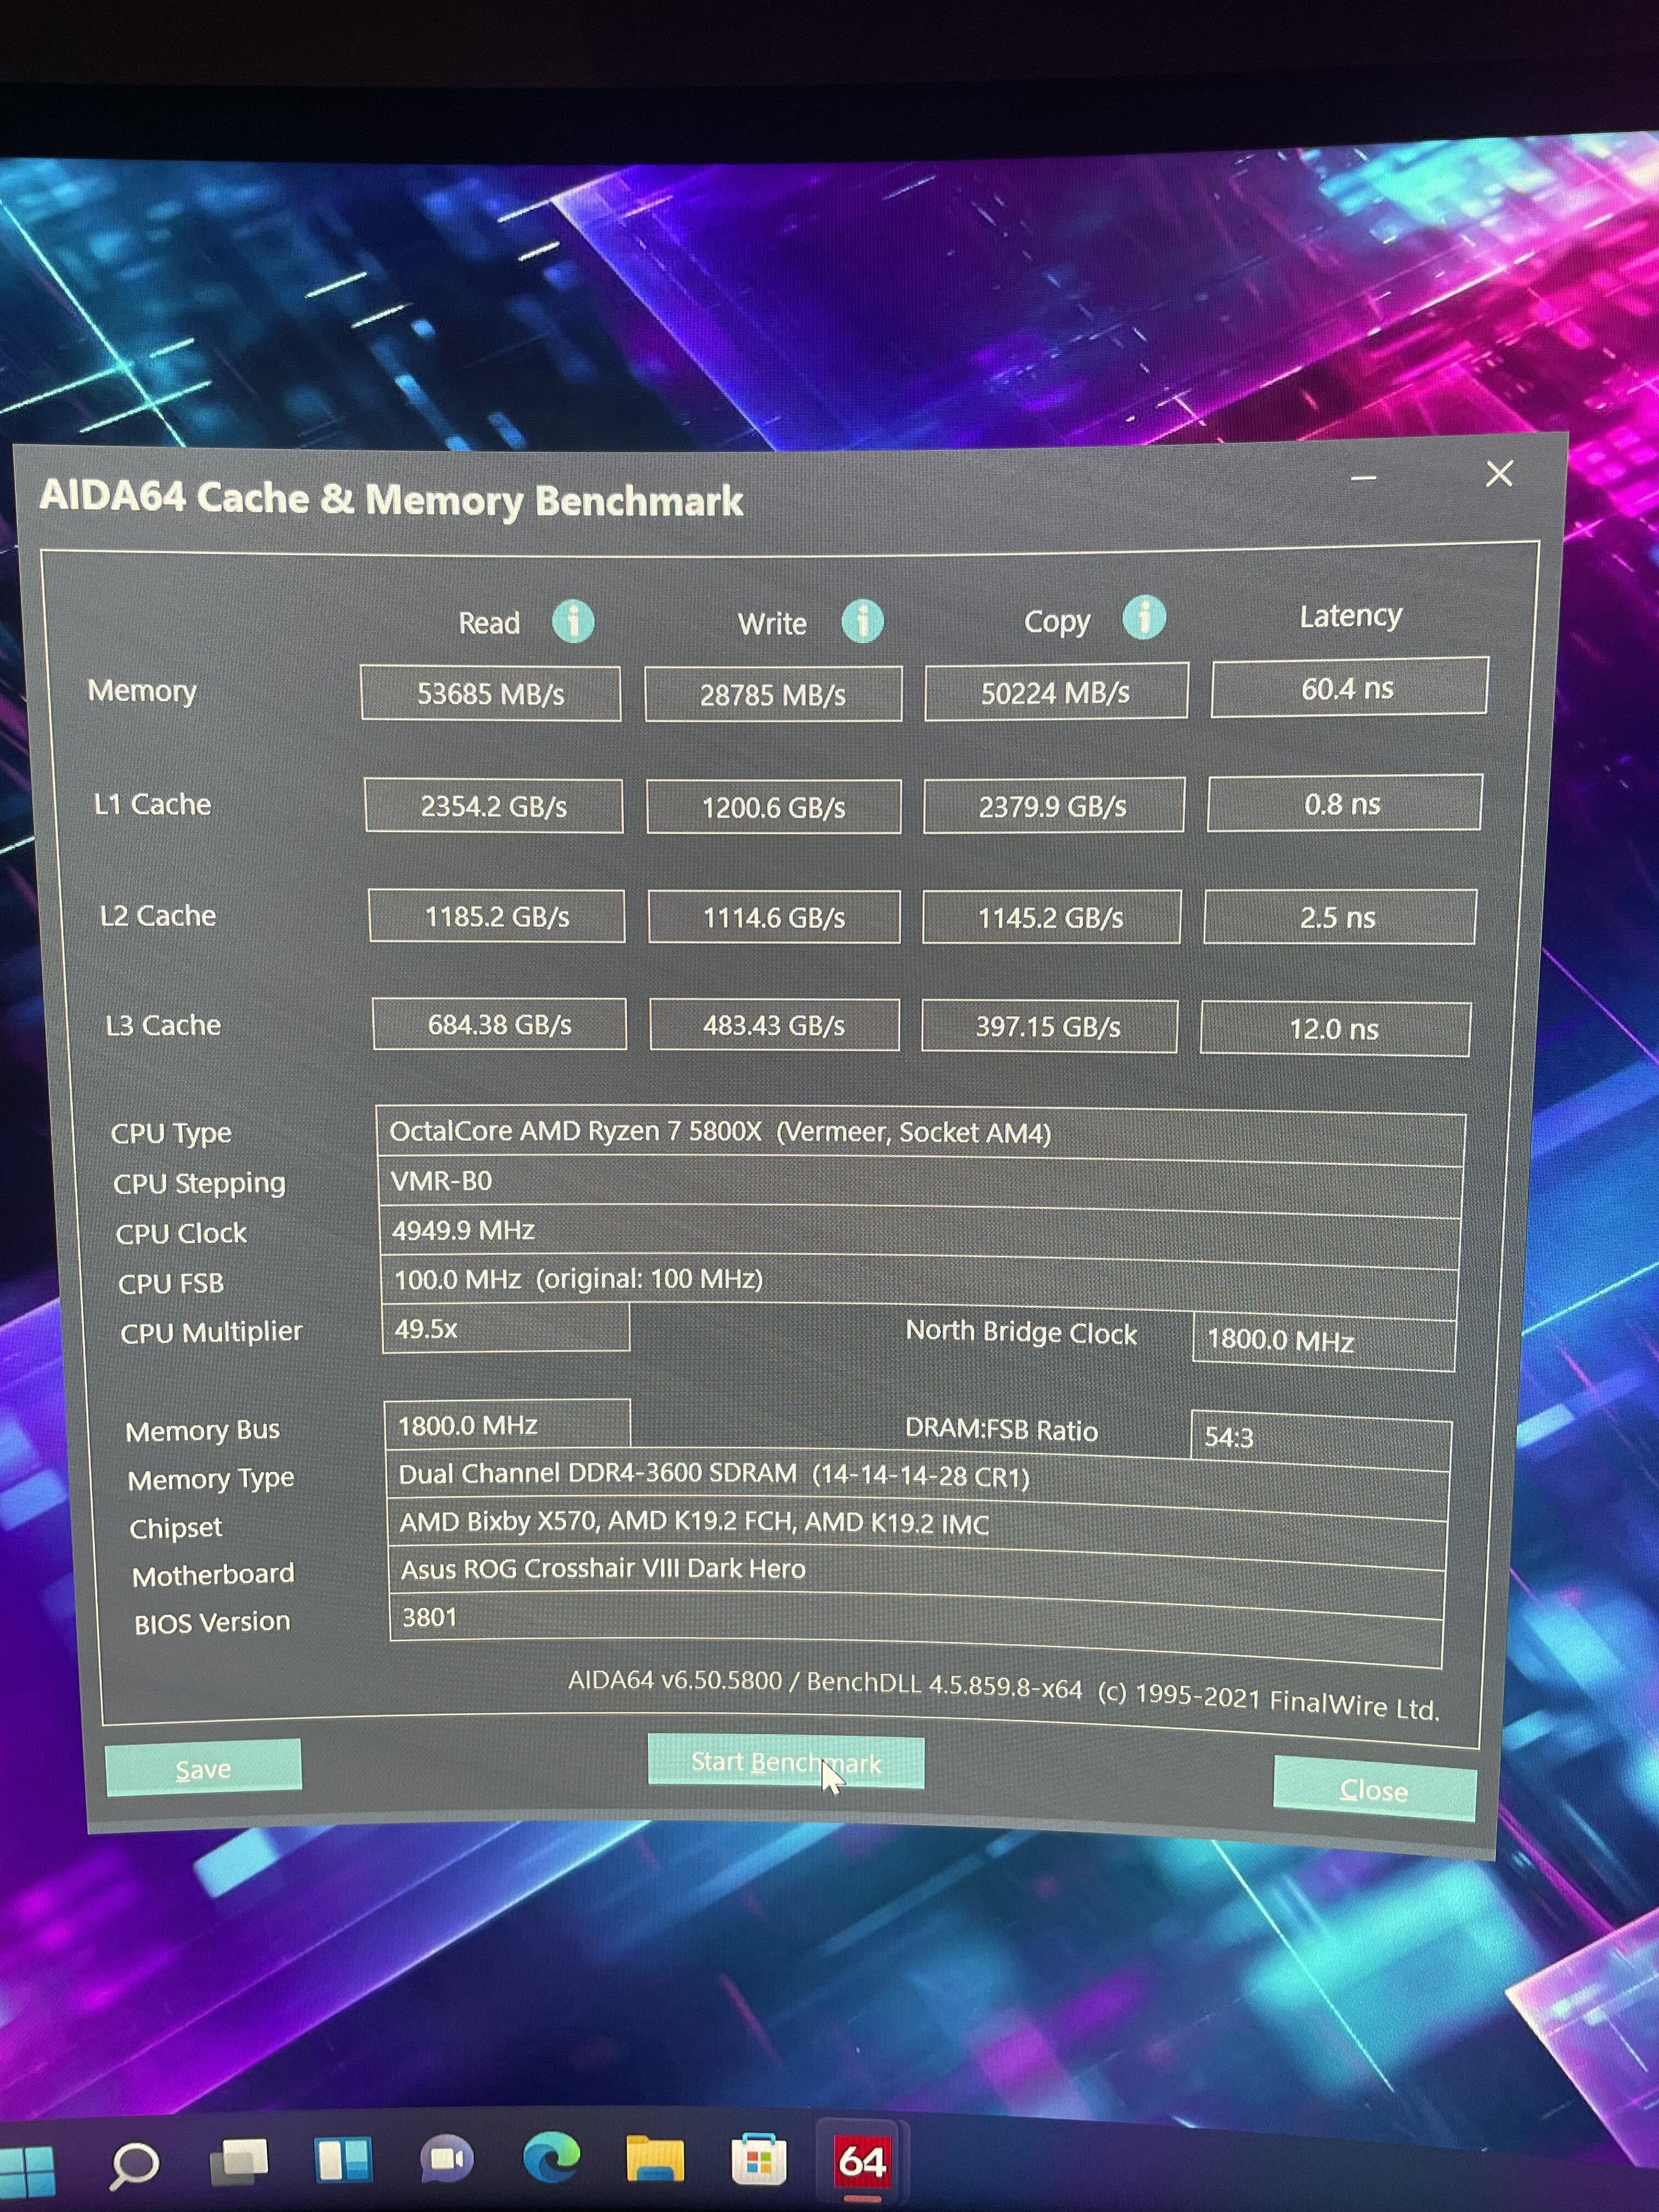Open File Explorer from taskbar

pos(655,2159)
